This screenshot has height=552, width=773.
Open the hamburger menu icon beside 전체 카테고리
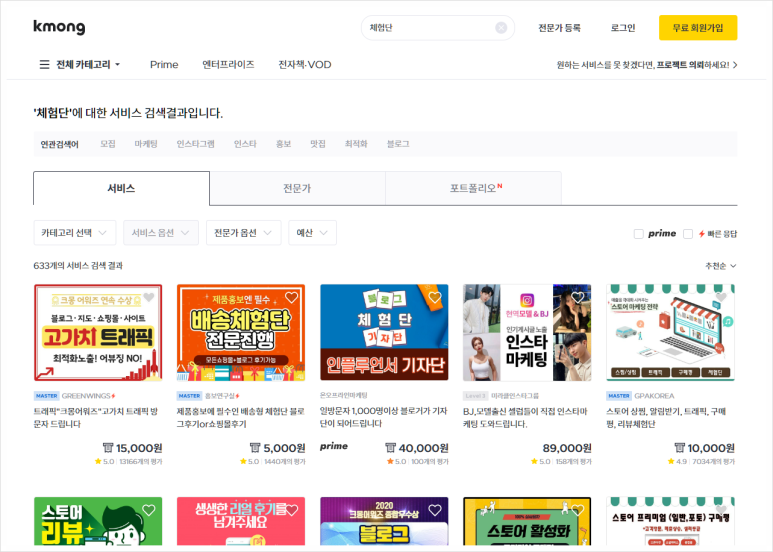(x=44, y=65)
